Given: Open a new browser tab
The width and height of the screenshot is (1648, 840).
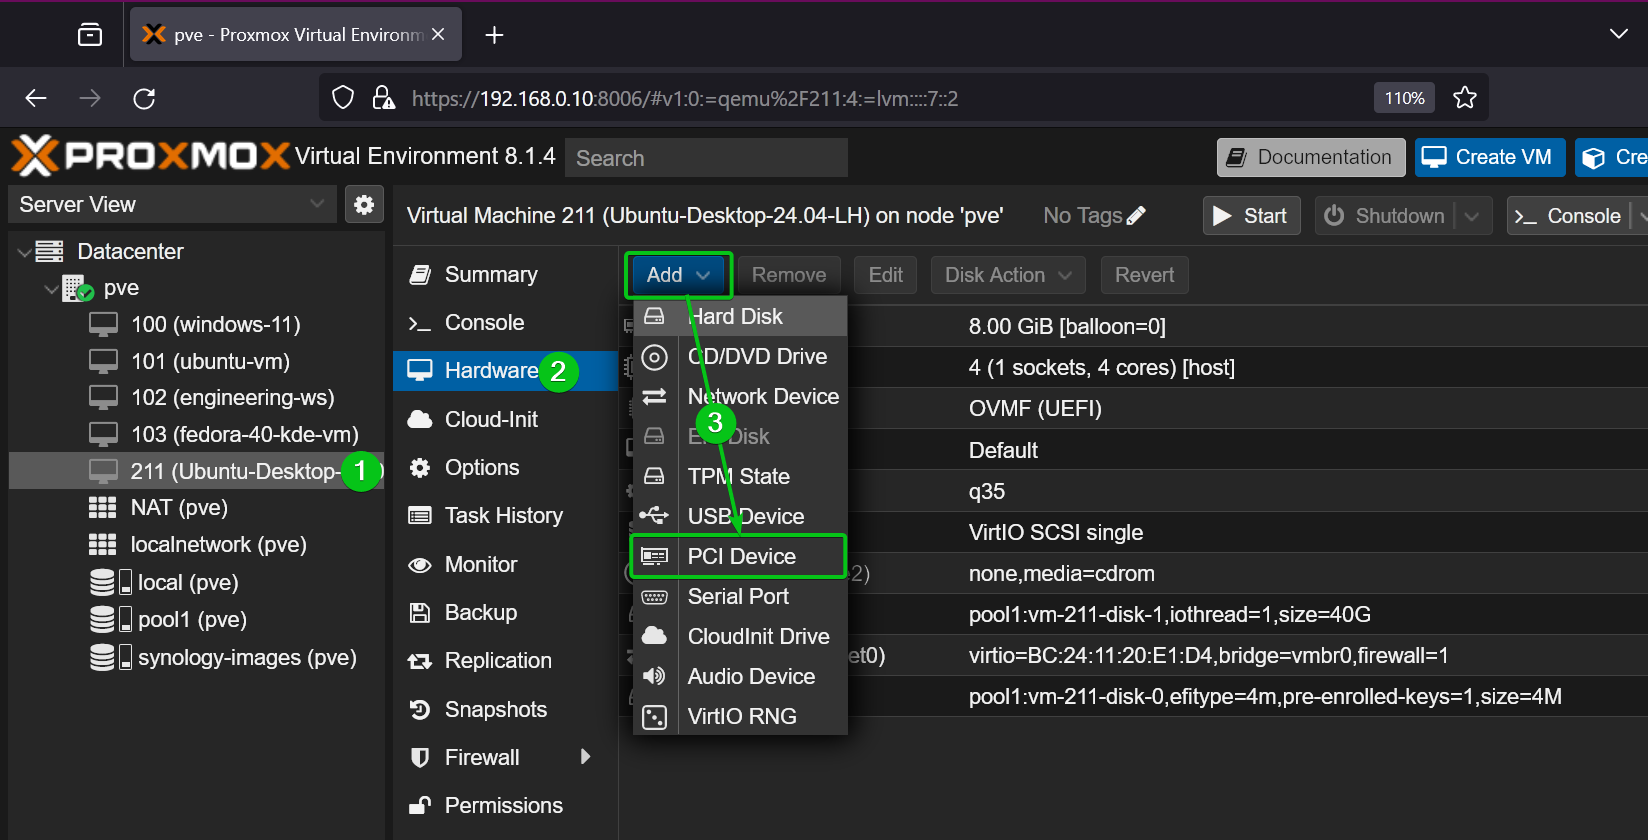Looking at the screenshot, I should [x=494, y=35].
